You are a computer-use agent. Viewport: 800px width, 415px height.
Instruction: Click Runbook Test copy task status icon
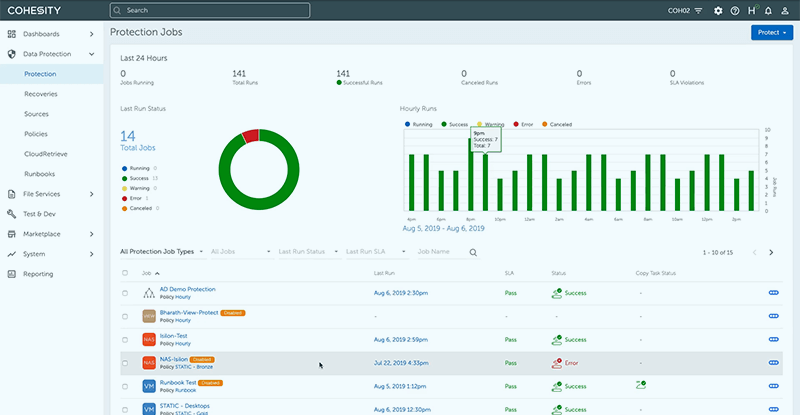tap(641, 384)
